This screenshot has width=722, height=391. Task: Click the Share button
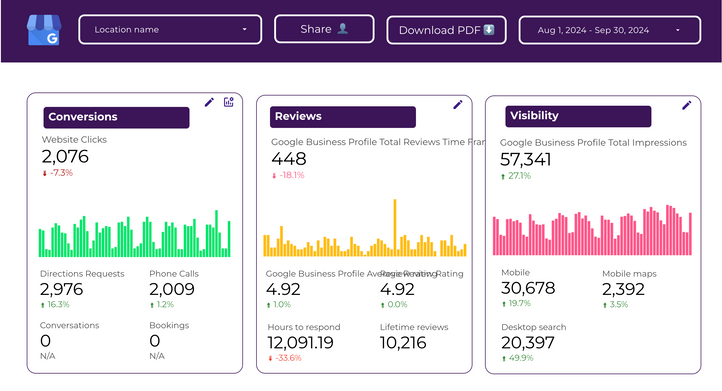pyautogui.click(x=324, y=29)
